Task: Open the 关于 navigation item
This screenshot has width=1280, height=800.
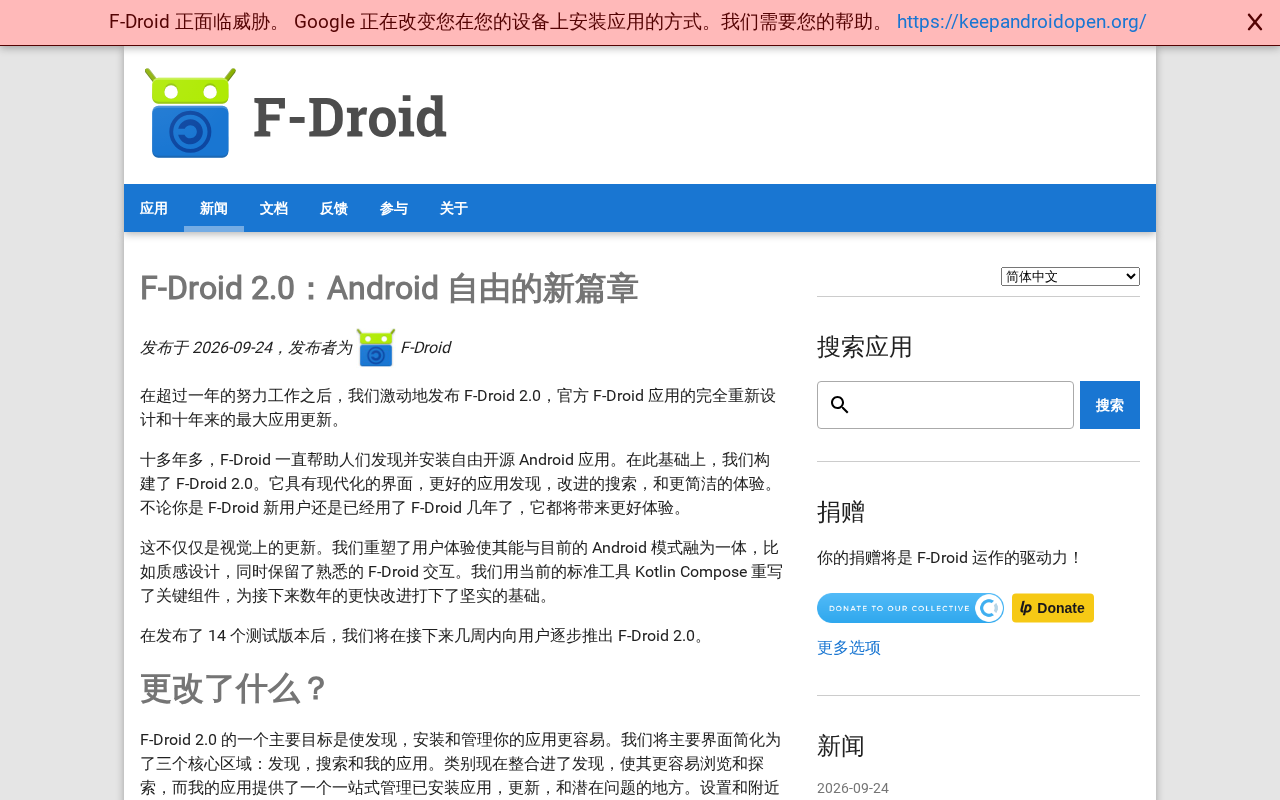Action: pyautogui.click(x=454, y=208)
